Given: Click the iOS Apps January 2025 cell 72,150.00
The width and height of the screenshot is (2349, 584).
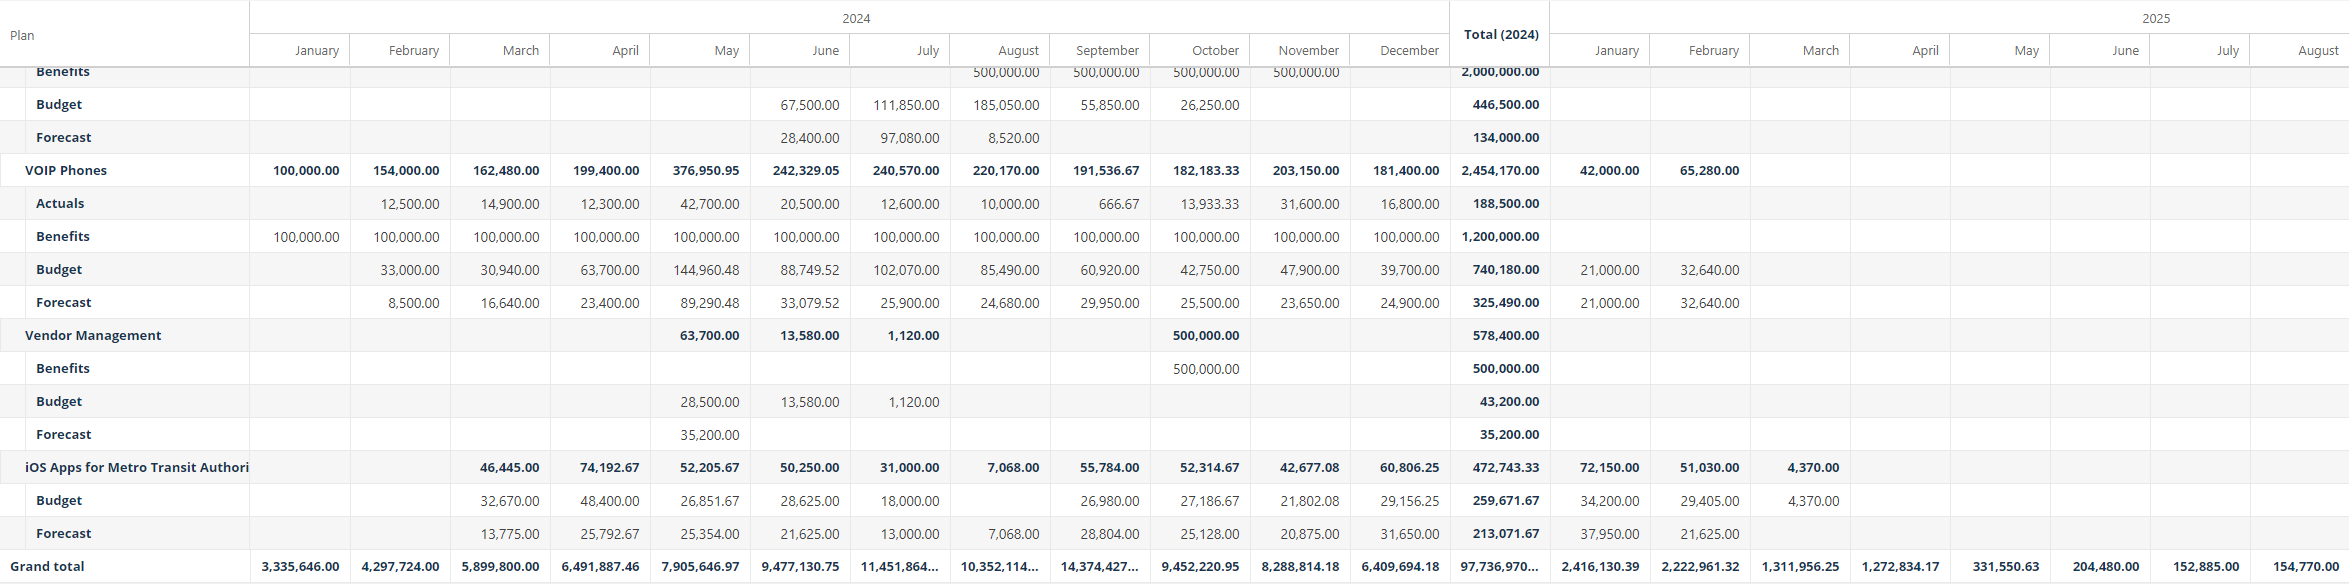Looking at the screenshot, I should pos(1600,467).
